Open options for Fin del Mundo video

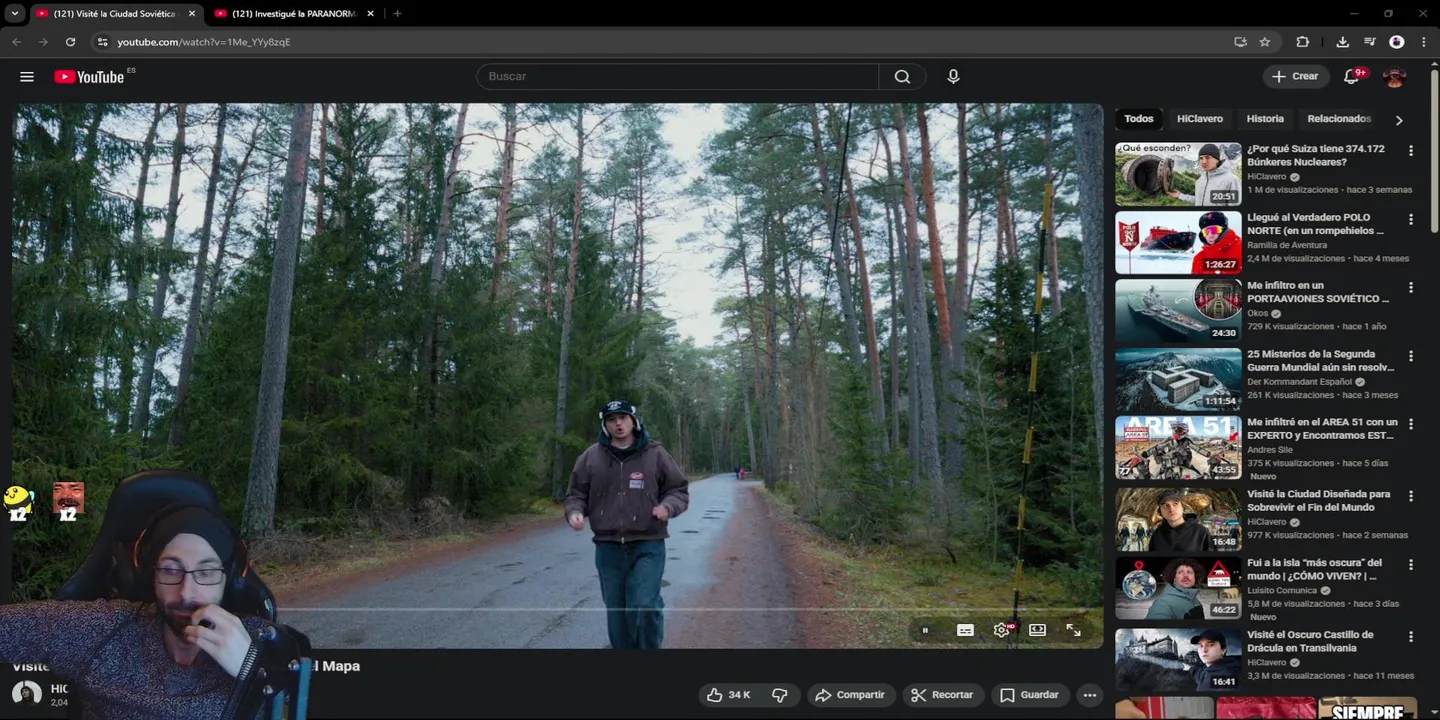(1411, 496)
